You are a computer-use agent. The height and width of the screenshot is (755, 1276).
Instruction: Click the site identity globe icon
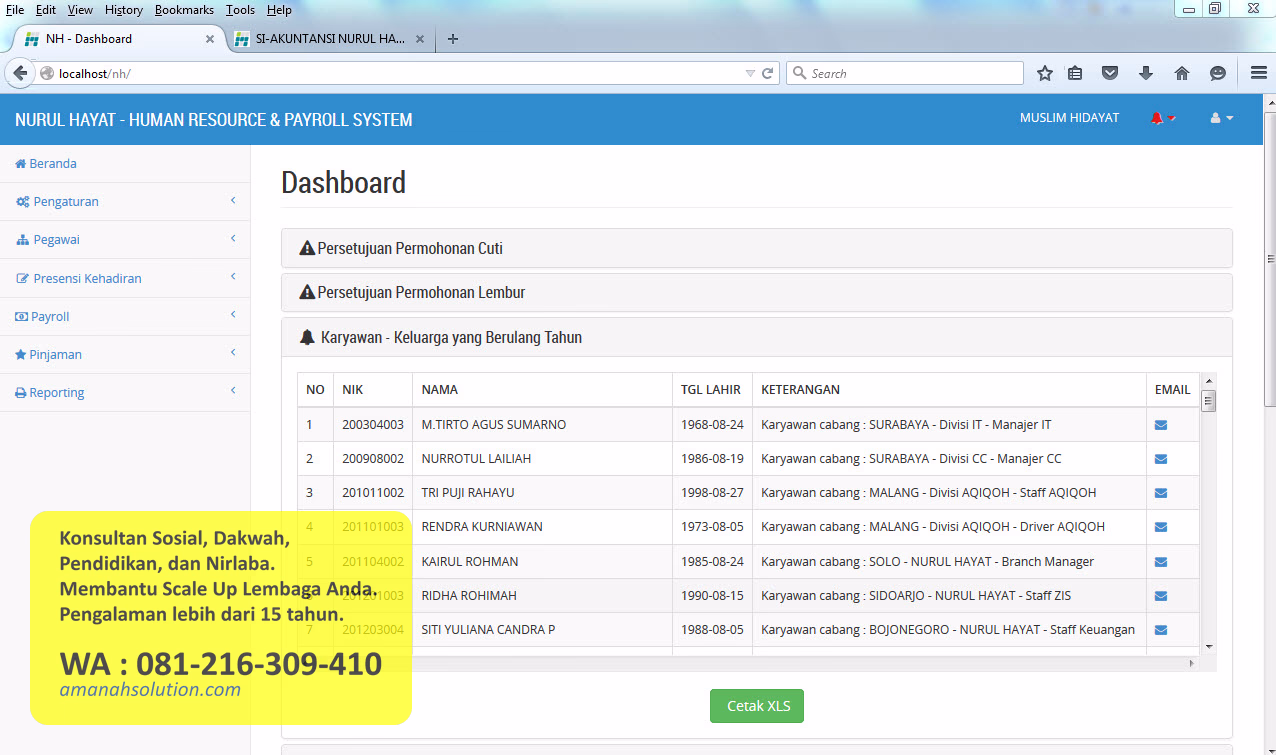(46, 73)
